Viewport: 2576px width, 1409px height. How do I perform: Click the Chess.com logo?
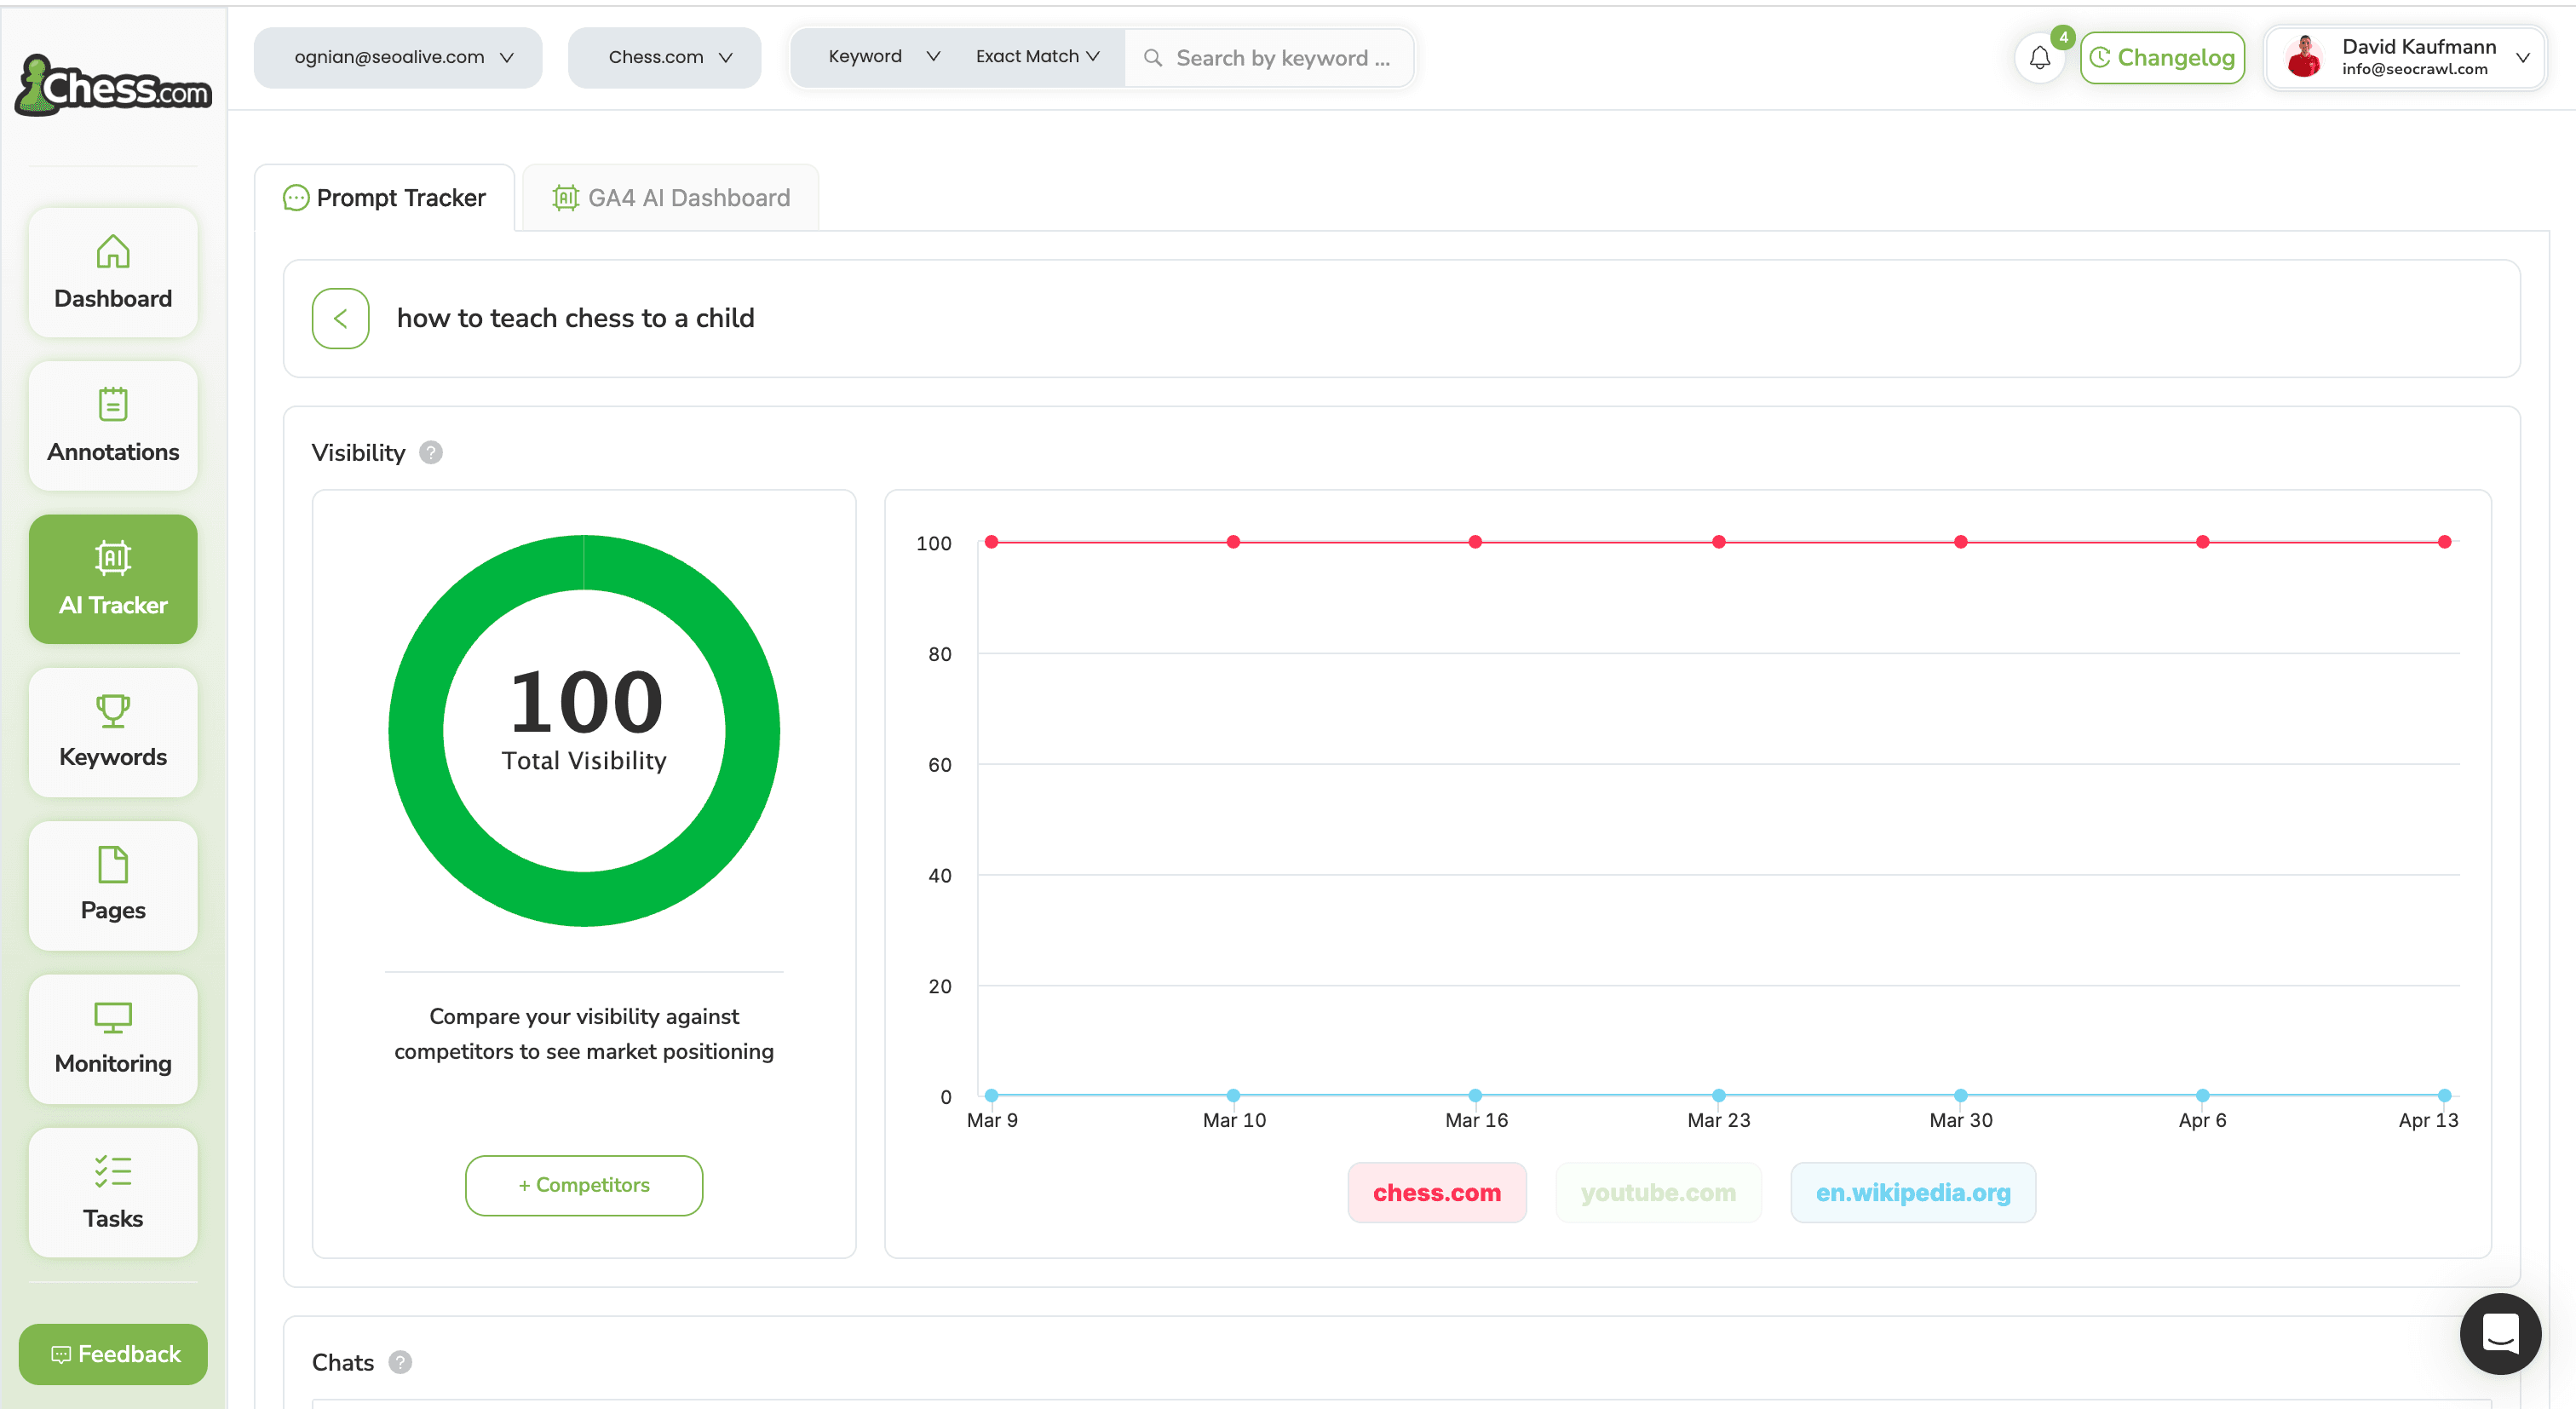point(113,85)
